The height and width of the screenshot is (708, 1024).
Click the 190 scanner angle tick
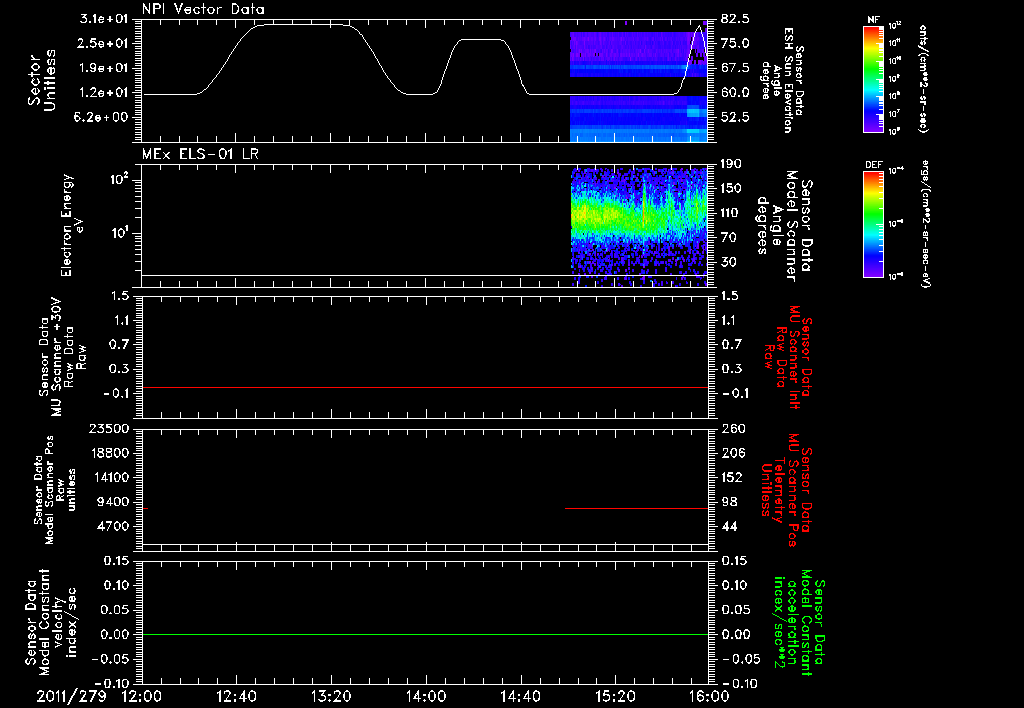click(731, 164)
